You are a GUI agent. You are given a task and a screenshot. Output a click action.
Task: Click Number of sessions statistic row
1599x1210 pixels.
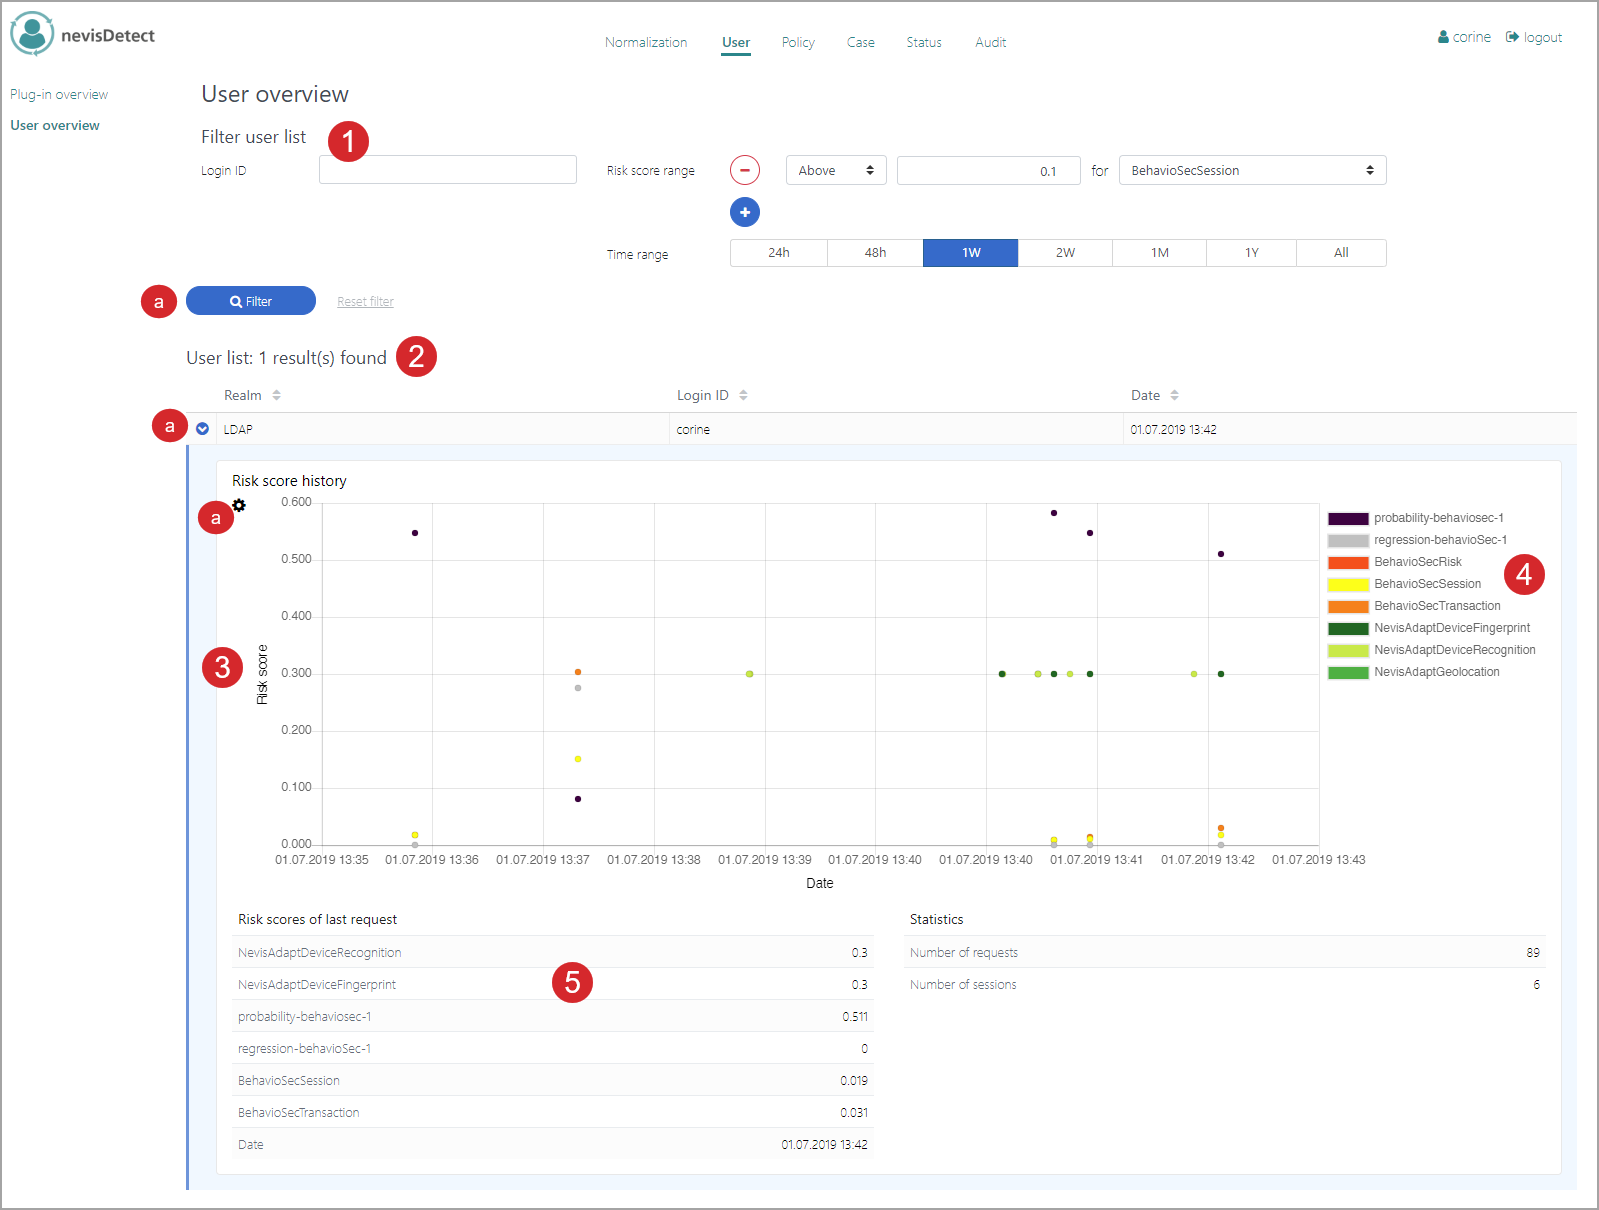[1225, 984]
